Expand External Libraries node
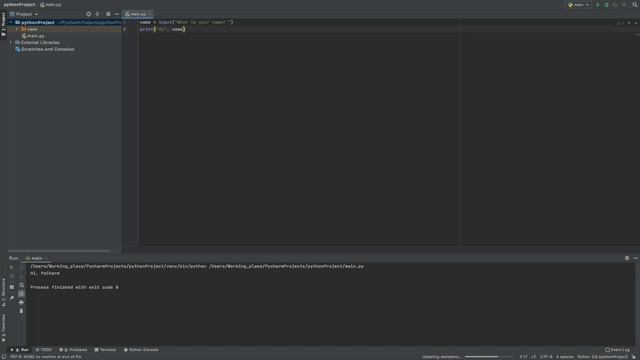Viewport: 640px width, 360px height. point(11,42)
